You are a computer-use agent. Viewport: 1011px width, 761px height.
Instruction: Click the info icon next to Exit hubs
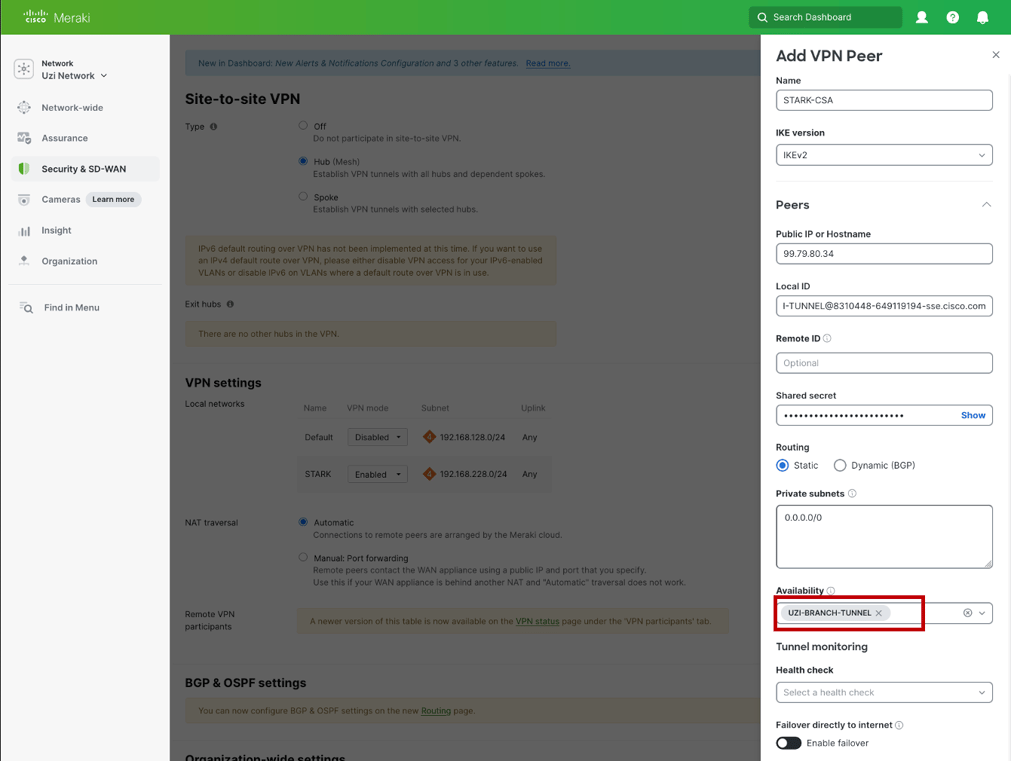click(230, 304)
